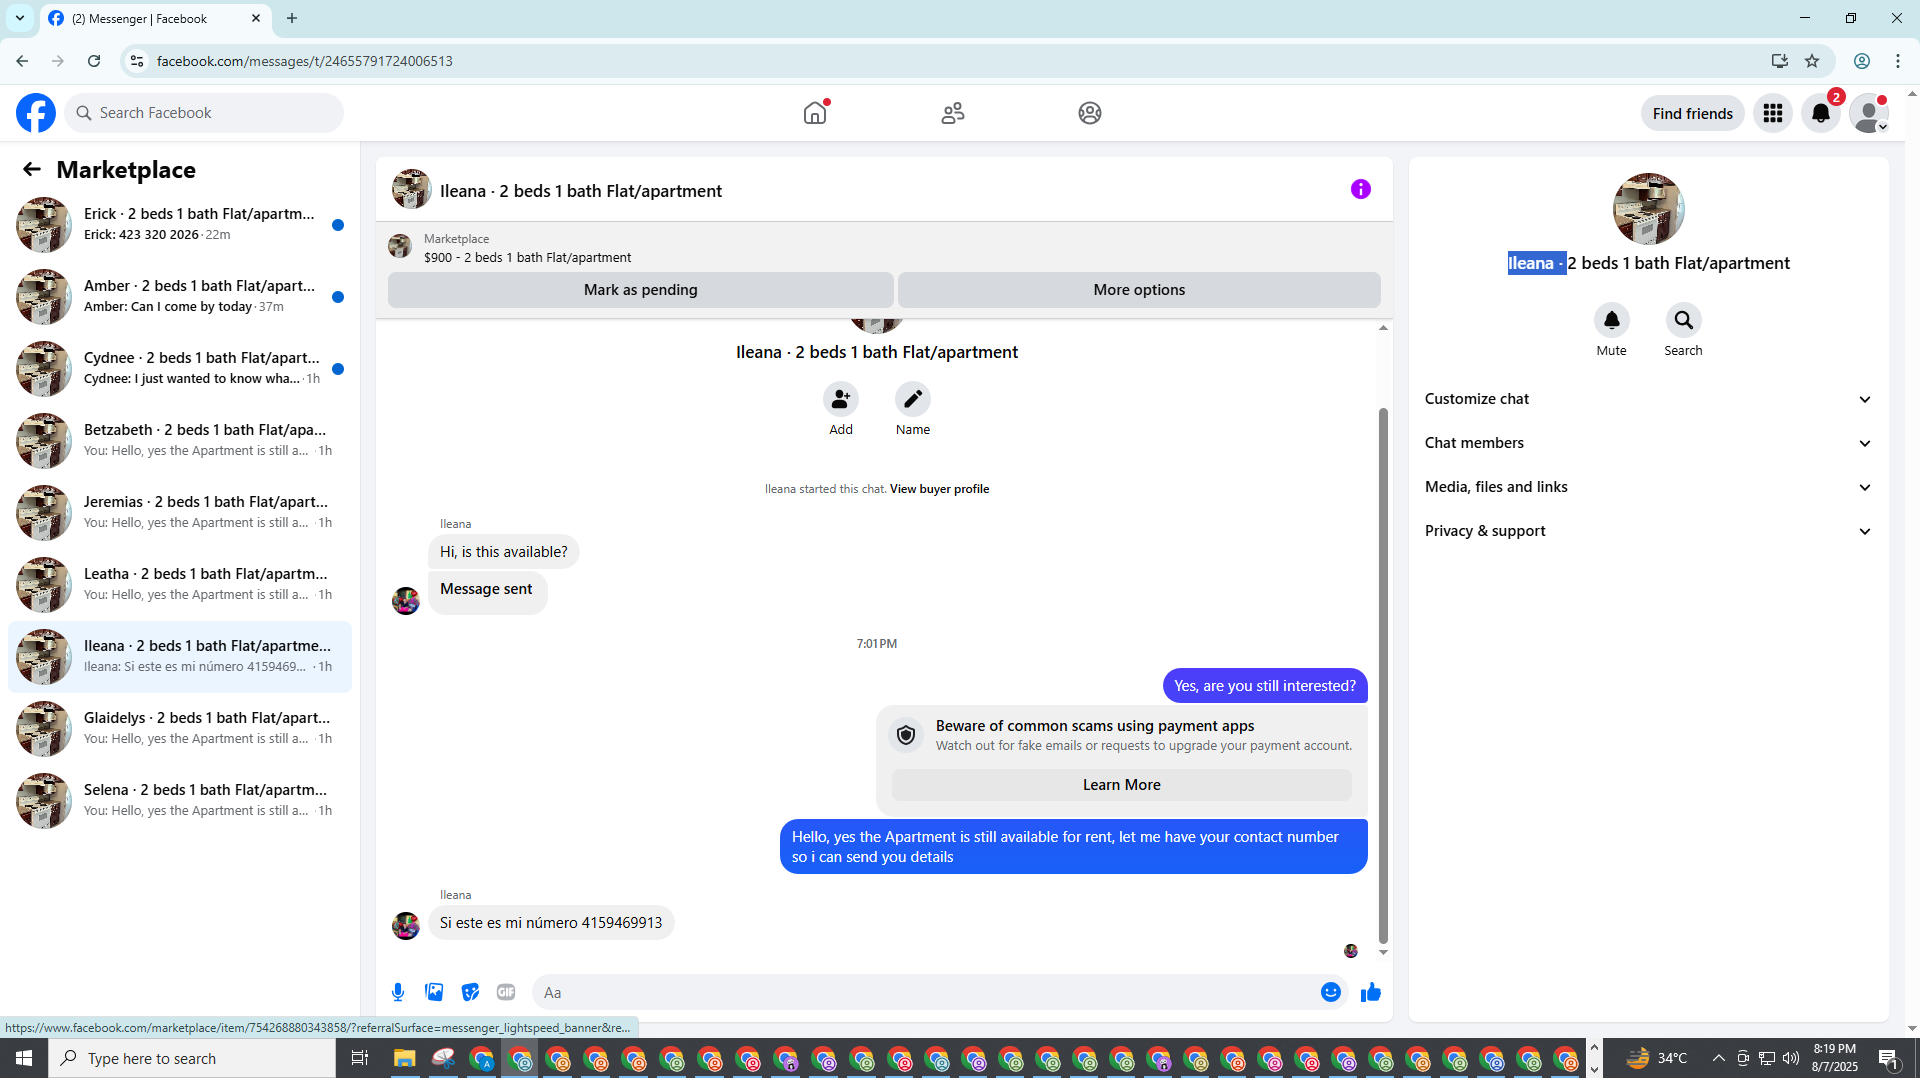Open More options for the listing
Image resolution: width=1920 pixels, height=1078 pixels.
[x=1139, y=290]
